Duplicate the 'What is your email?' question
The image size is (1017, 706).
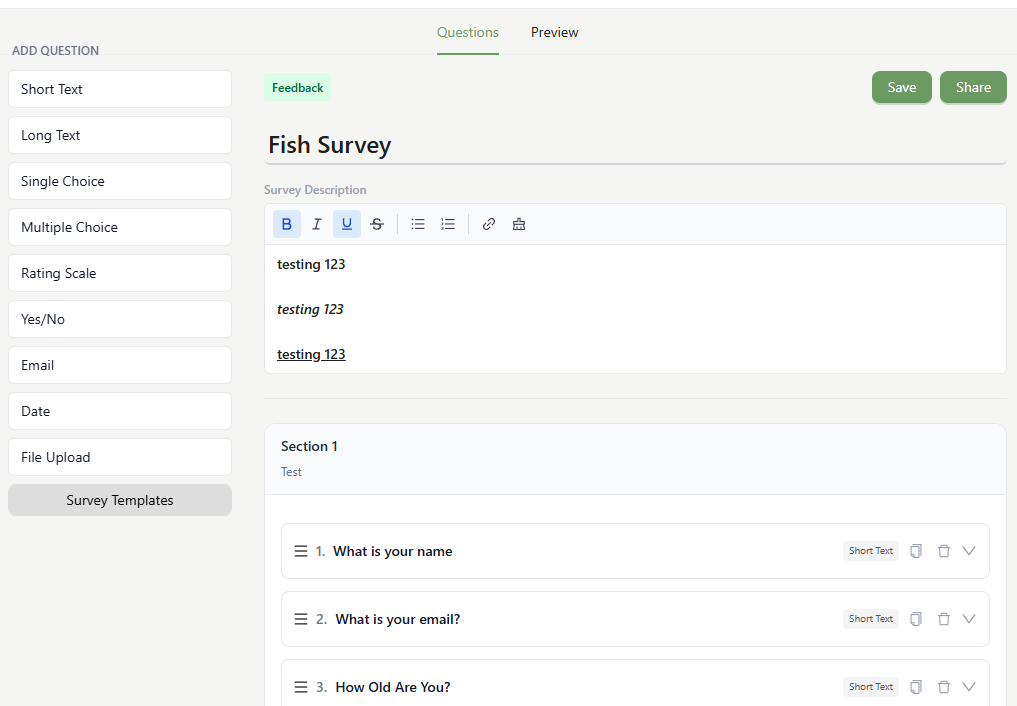(x=916, y=619)
